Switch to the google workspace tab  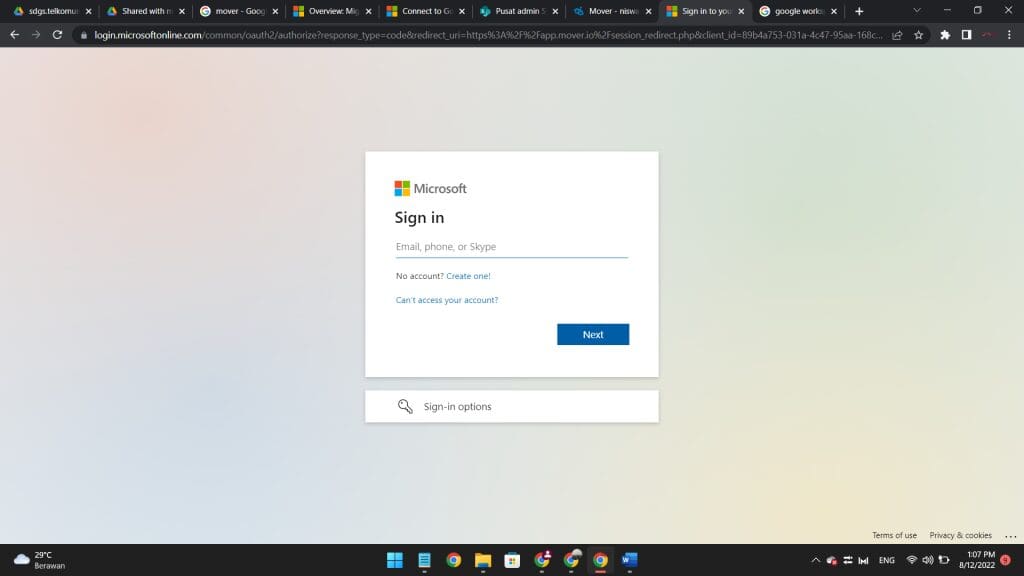(798, 11)
